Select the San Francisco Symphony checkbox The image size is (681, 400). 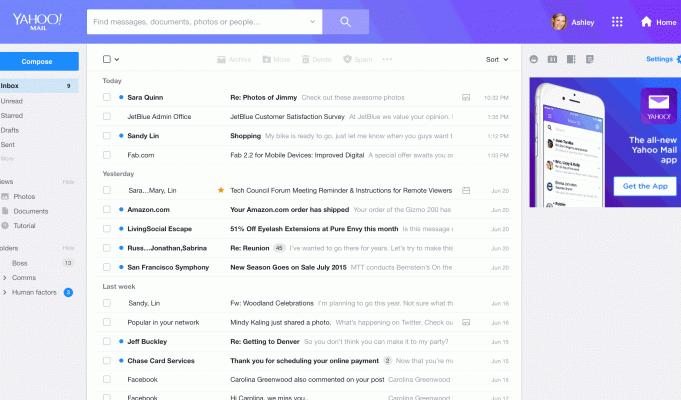point(107,267)
